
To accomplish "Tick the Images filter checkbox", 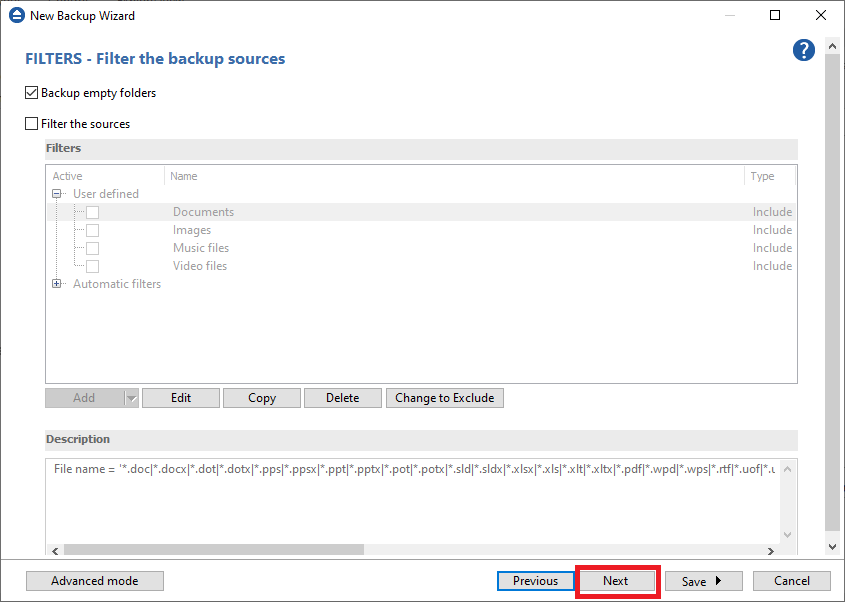I will (92, 230).
